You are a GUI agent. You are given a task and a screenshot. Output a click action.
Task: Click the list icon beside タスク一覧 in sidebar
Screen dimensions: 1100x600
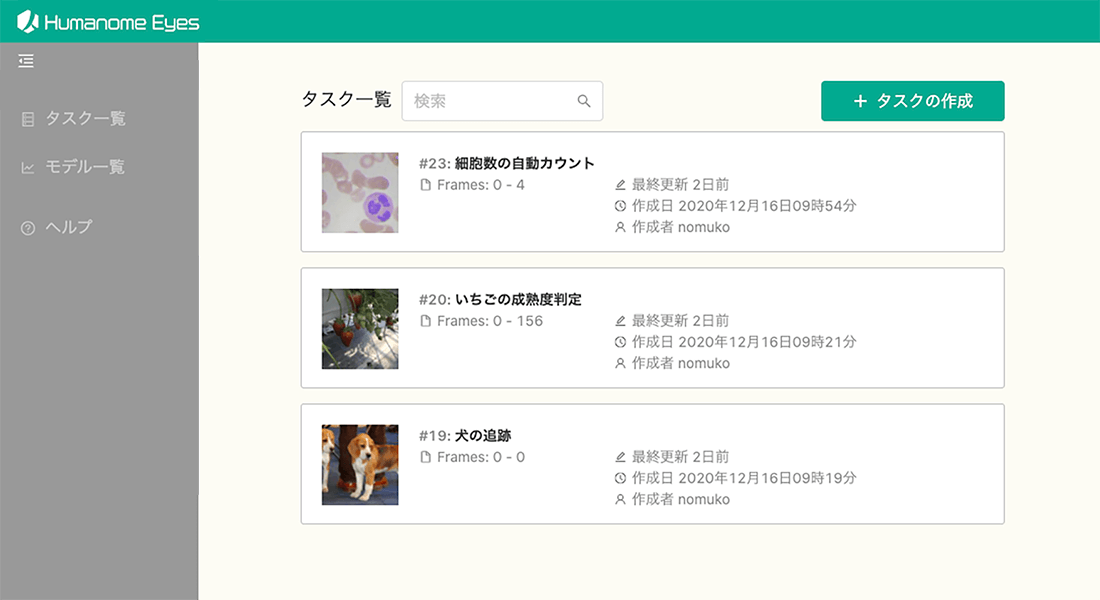[x=28, y=119]
